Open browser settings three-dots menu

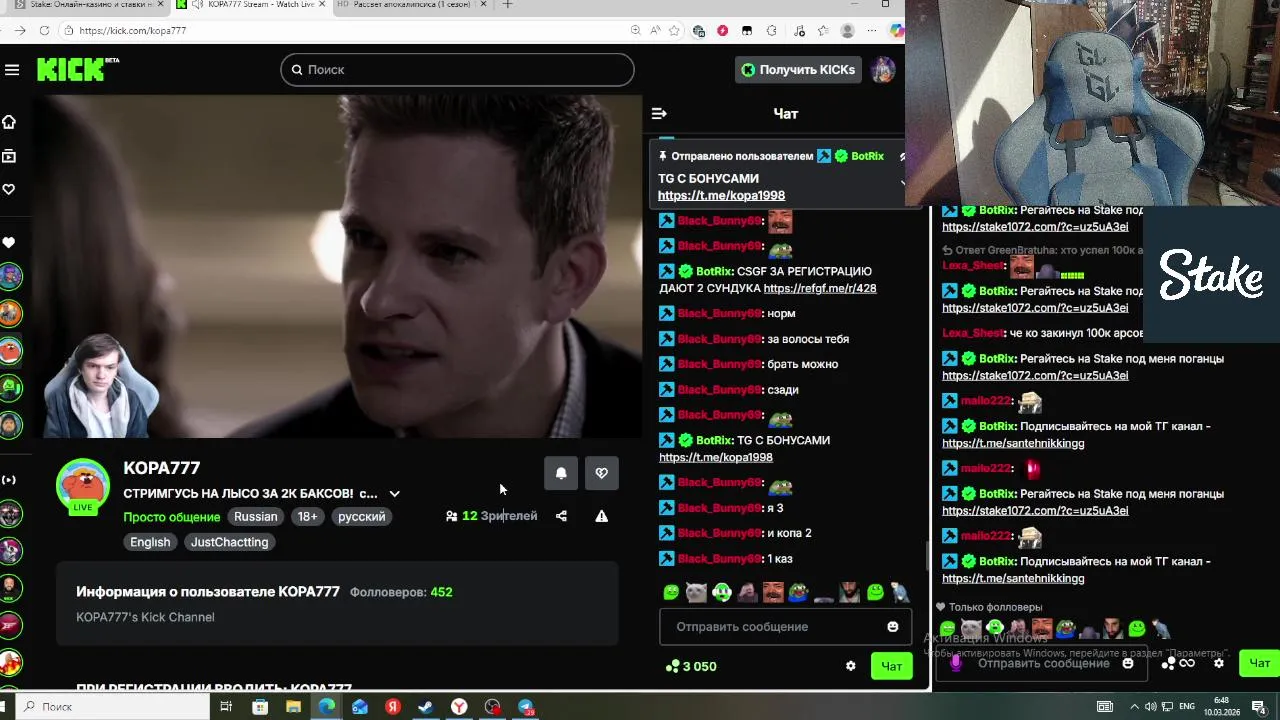[872, 30]
